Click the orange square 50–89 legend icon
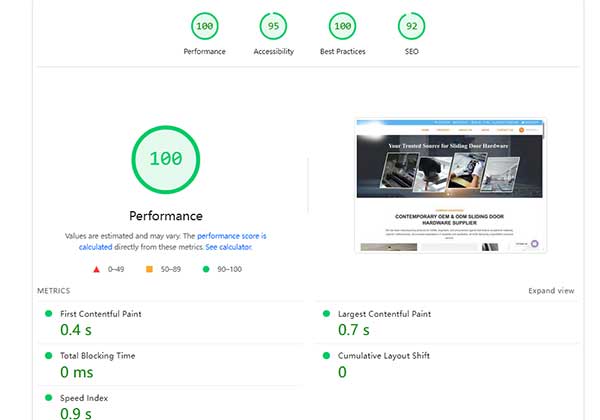The width and height of the screenshot is (600, 420). tap(149, 269)
